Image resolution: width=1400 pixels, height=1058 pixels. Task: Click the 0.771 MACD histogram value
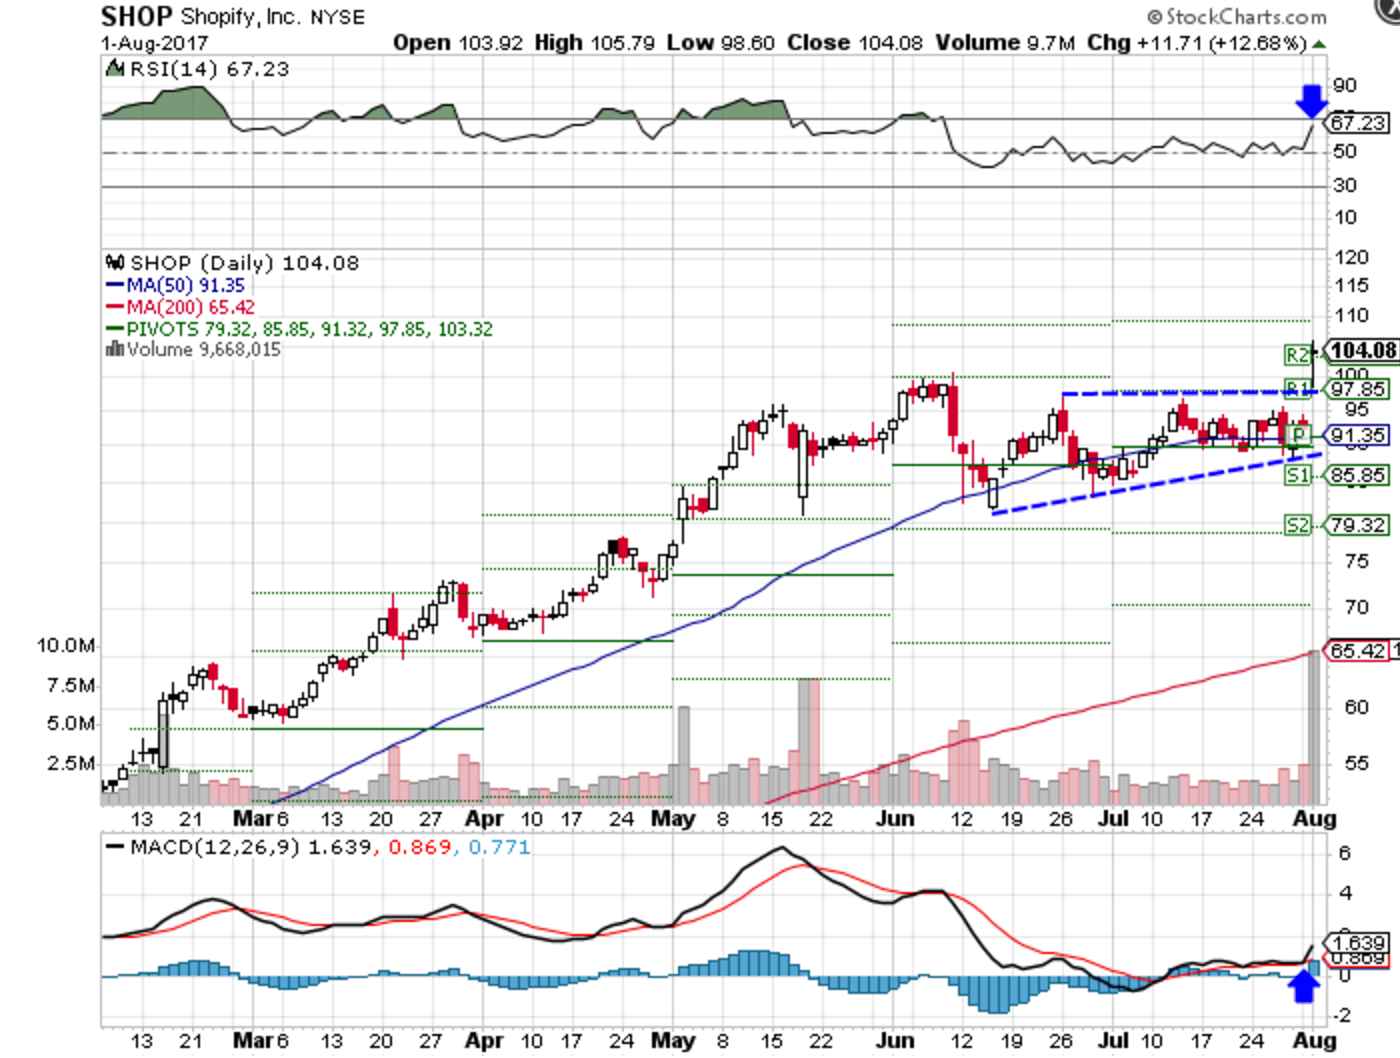[499, 847]
